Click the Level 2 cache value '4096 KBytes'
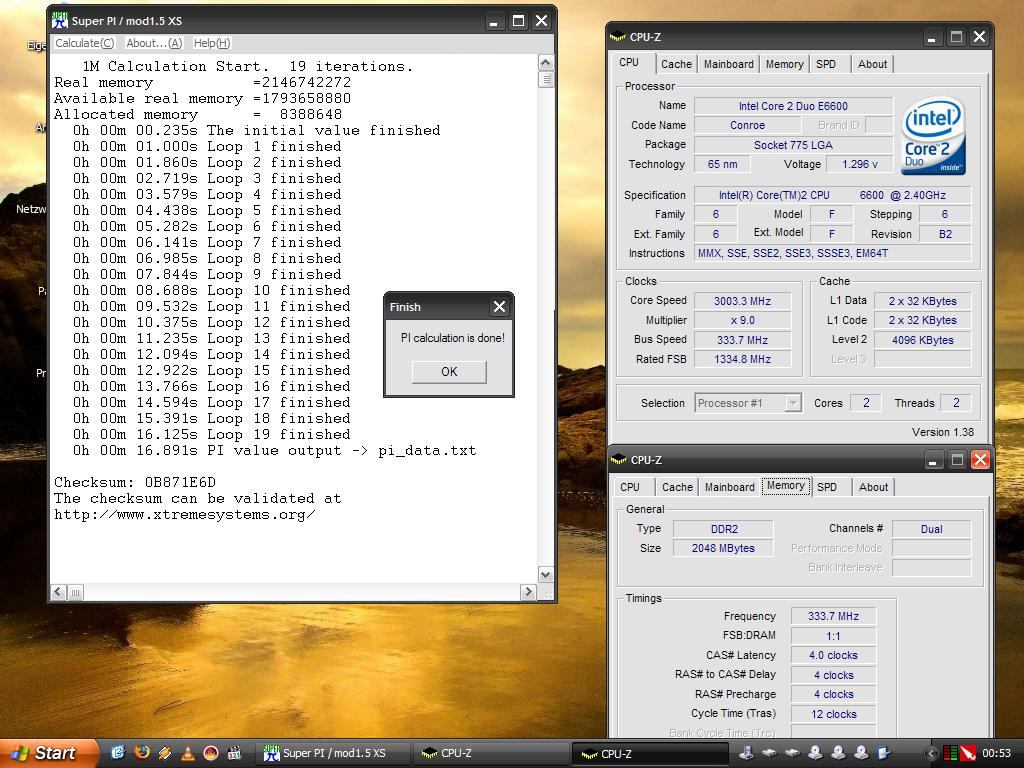 [x=923, y=340]
